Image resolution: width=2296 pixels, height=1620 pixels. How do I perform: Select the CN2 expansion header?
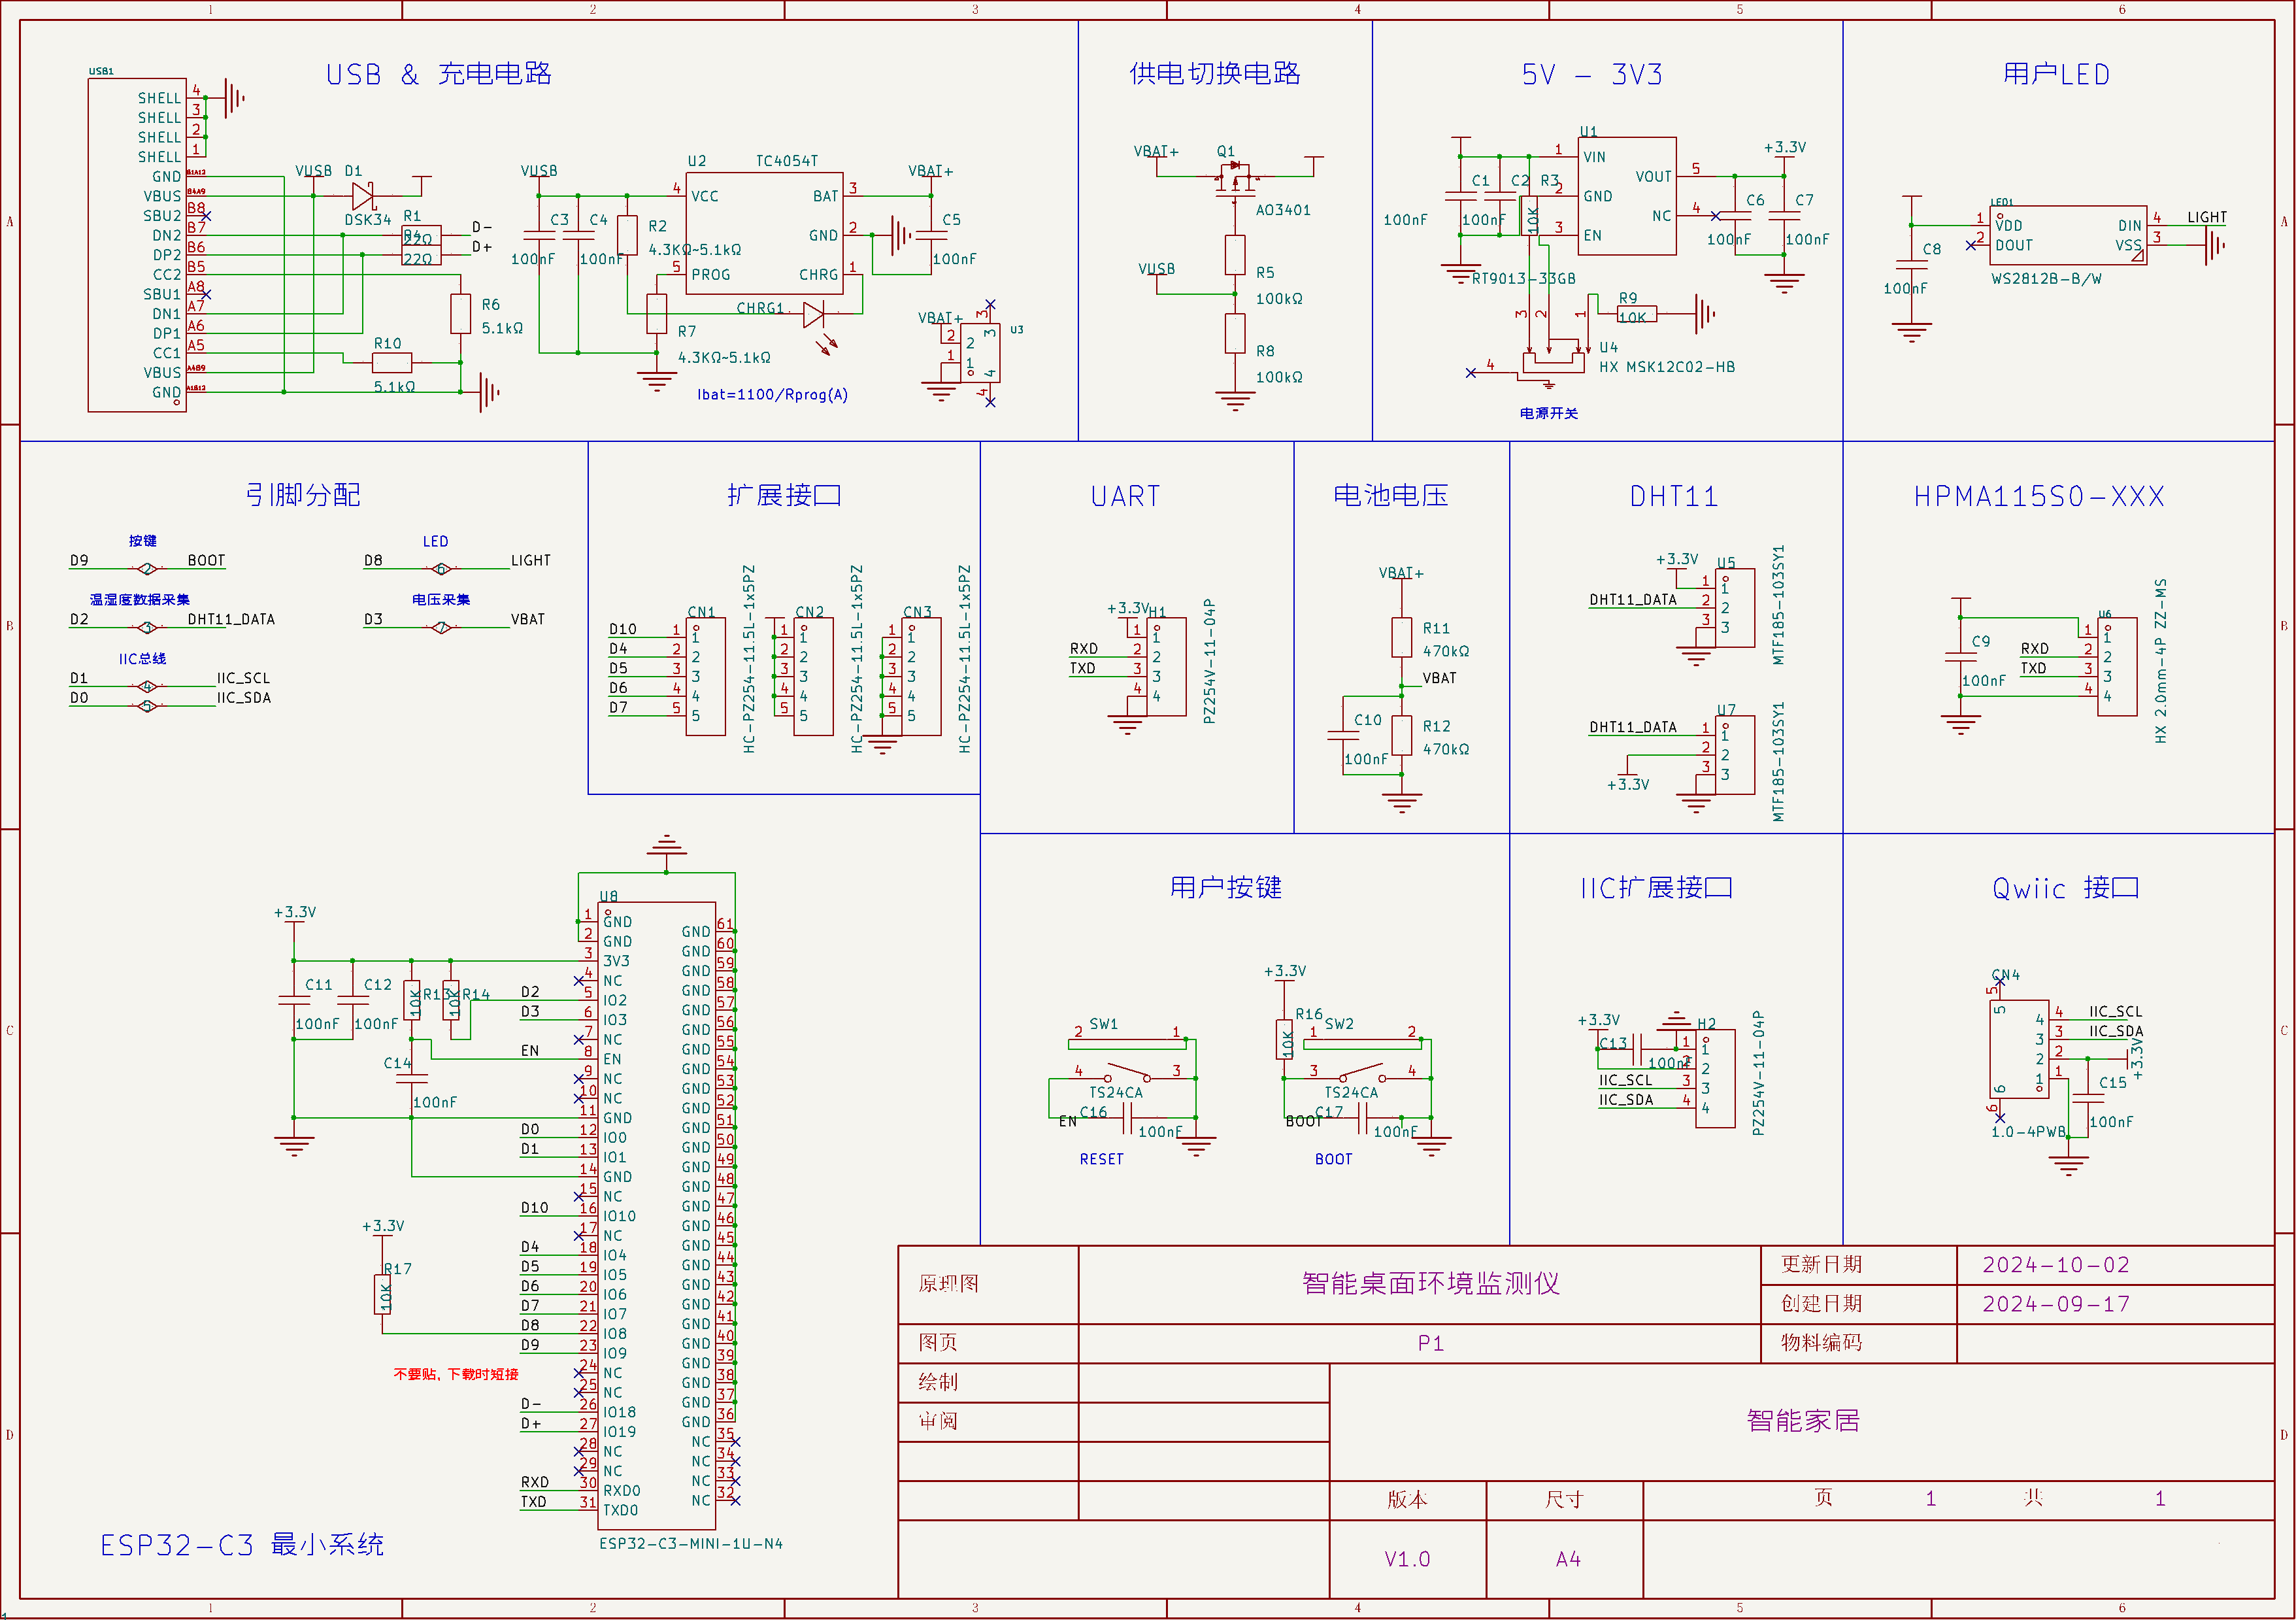click(x=813, y=677)
